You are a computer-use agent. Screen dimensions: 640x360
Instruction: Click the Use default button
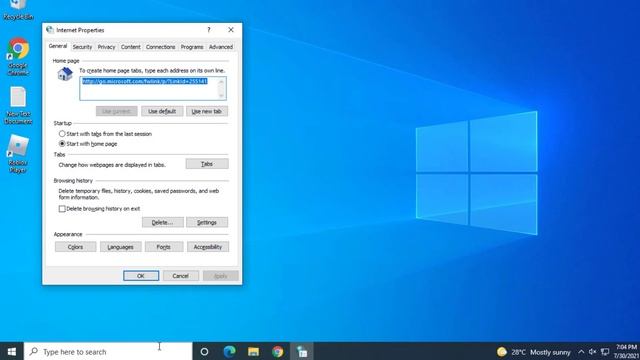162,111
